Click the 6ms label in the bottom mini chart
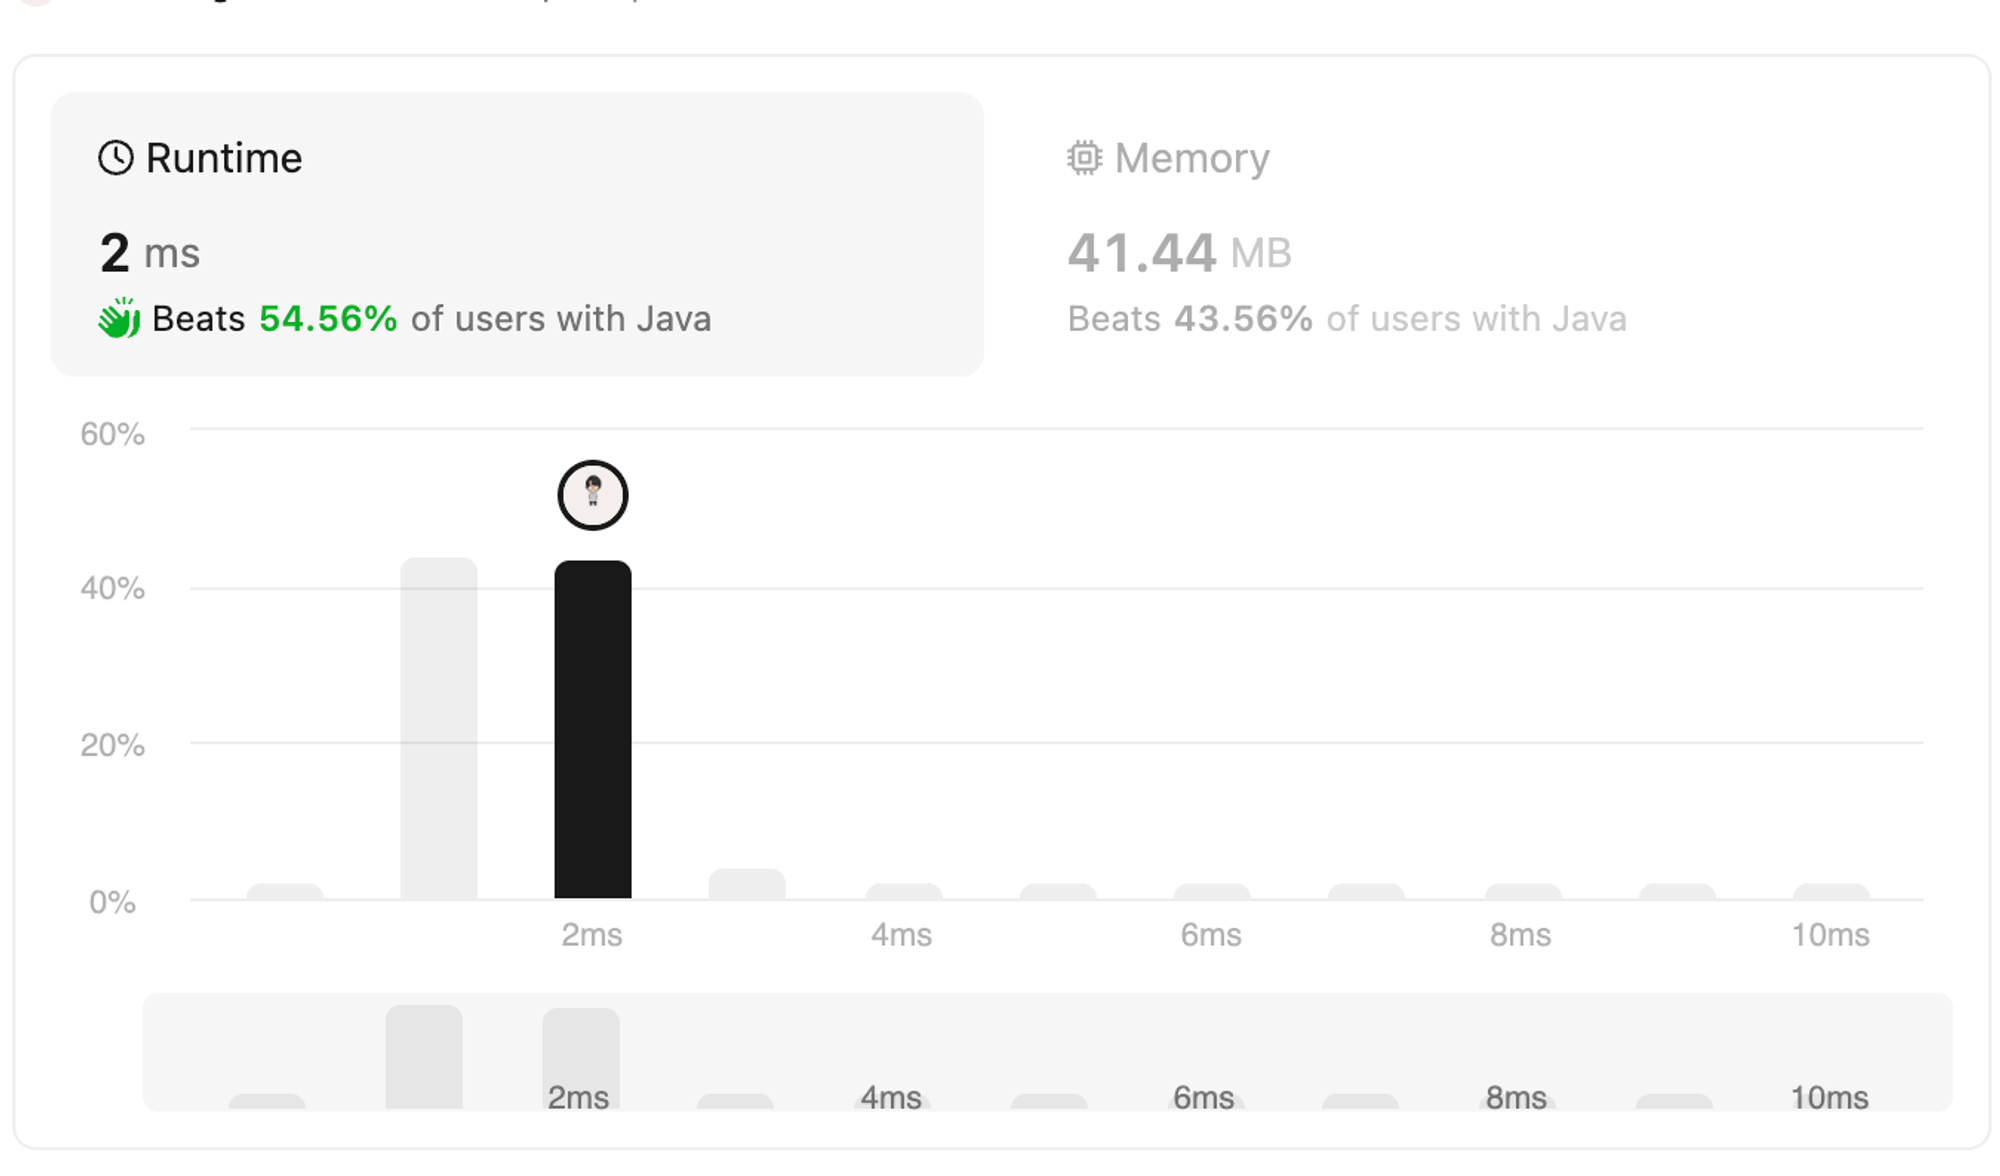This screenshot has width=2000, height=1176. pyautogui.click(x=1203, y=1098)
